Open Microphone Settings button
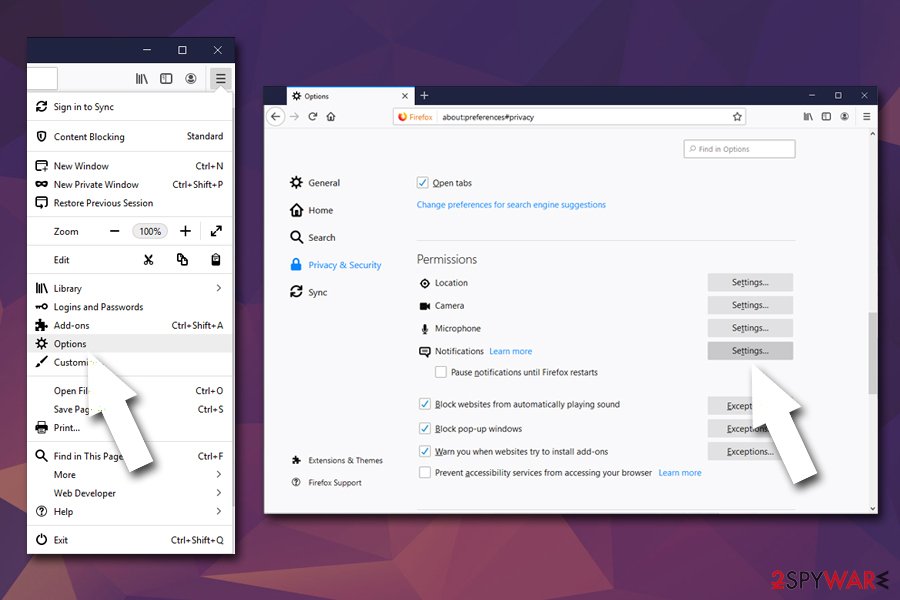This screenshot has width=900, height=600. 750,328
